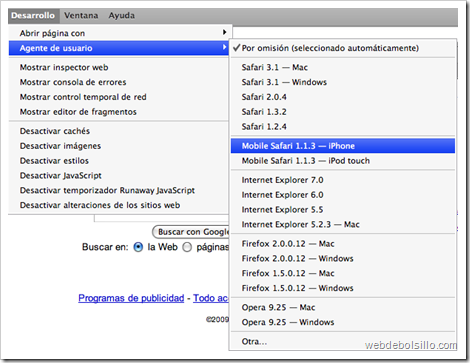
Task: Select Safari 2.0.4 user agent
Action: point(343,97)
